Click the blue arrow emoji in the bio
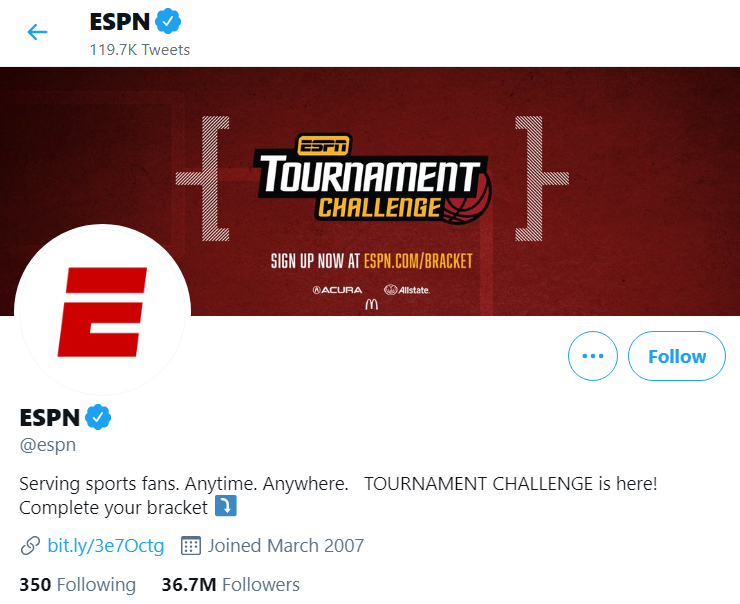The image size is (740, 604). (226, 507)
